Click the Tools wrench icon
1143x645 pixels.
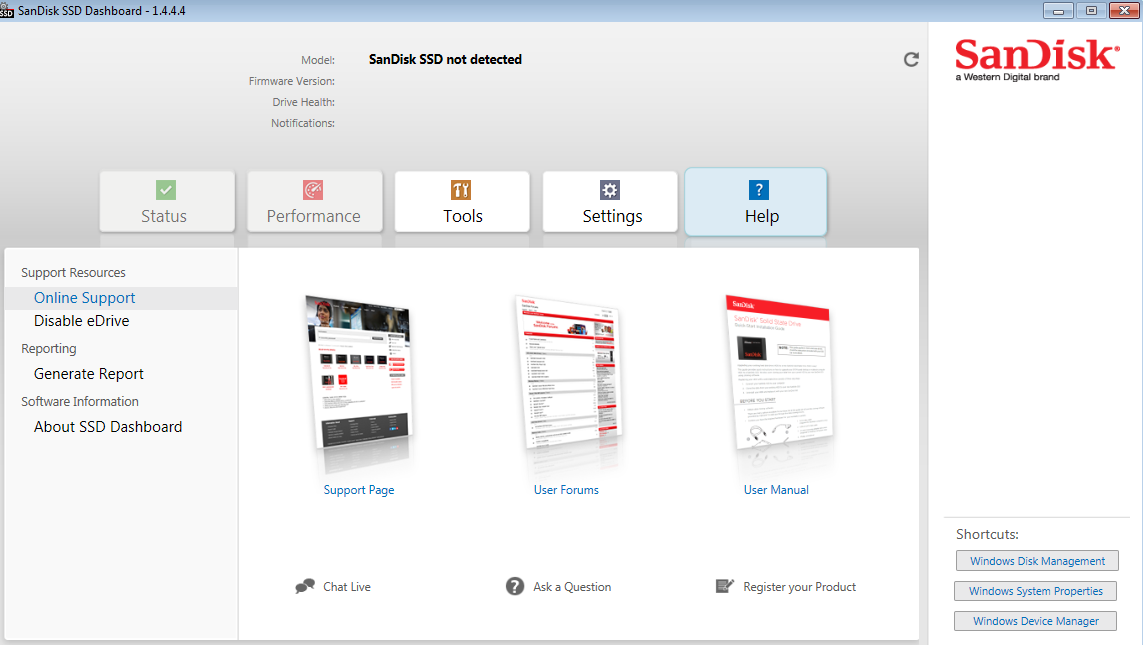(x=461, y=190)
